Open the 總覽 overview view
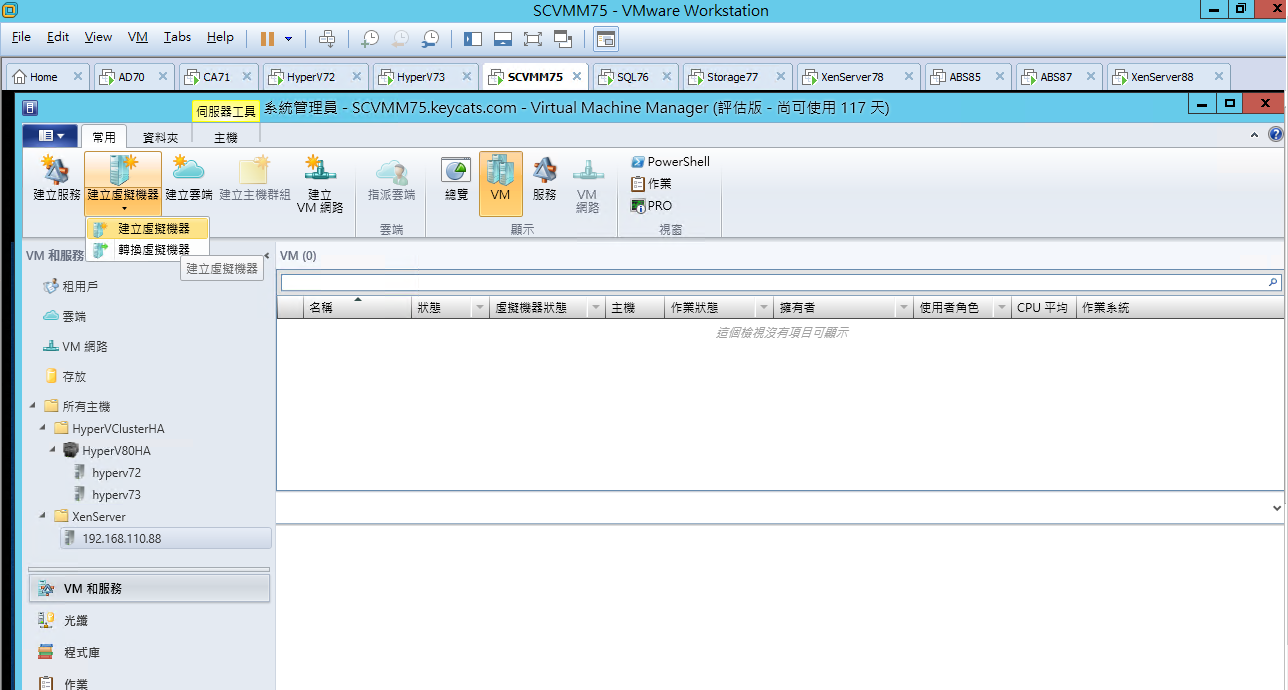This screenshot has width=1288, height=690. (x=456, y=181)
